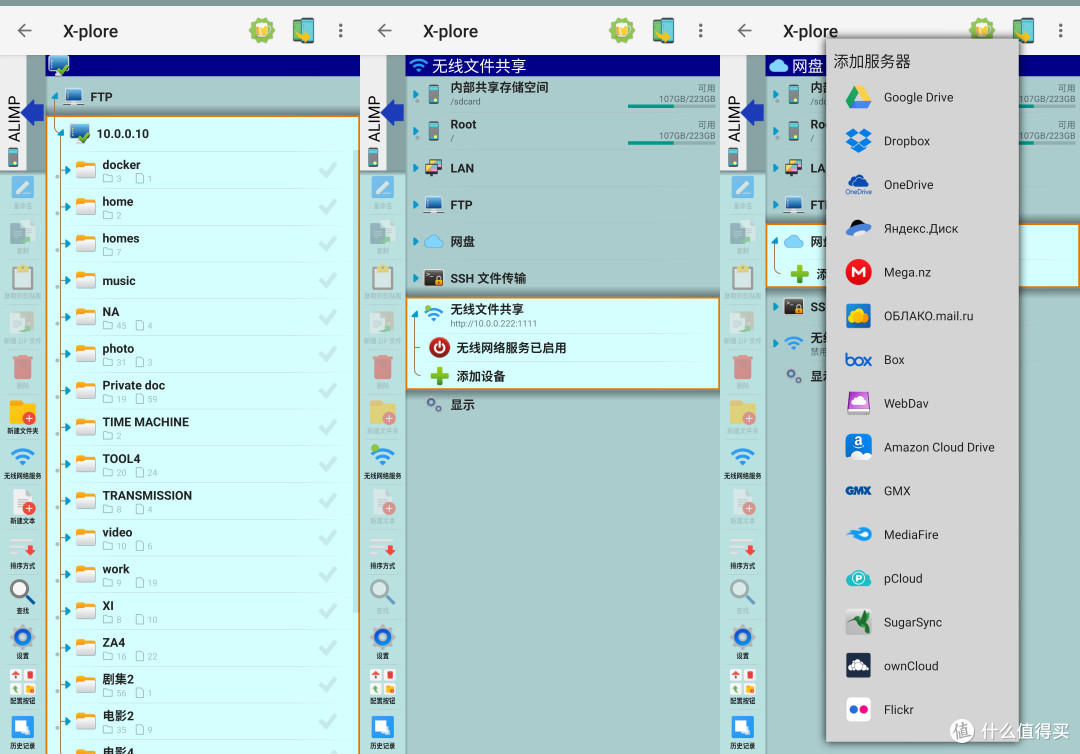
Task: Tick the checkmark on the docker folder
Action: (328, 169)
